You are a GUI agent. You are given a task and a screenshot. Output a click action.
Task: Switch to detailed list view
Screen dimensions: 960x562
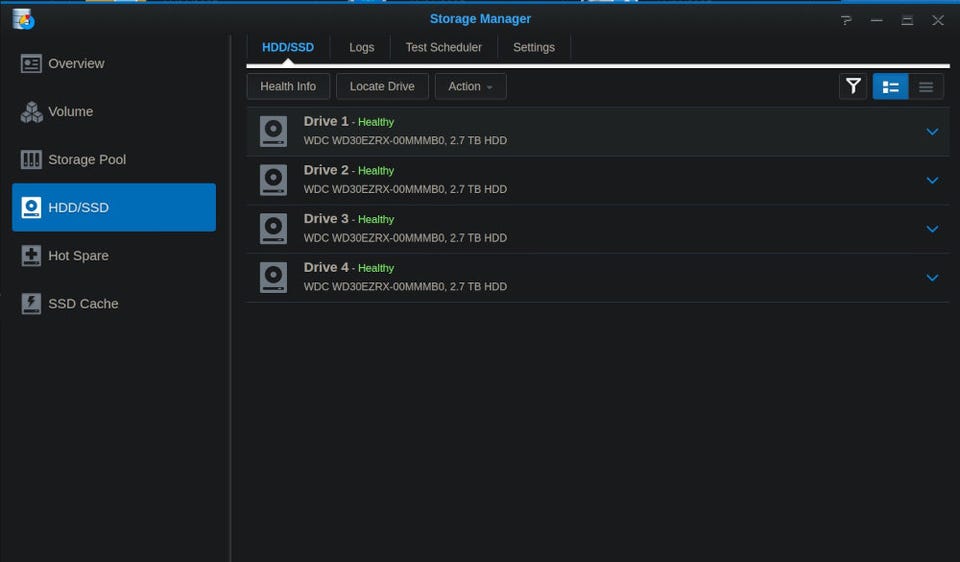click(x=890, y=87)
